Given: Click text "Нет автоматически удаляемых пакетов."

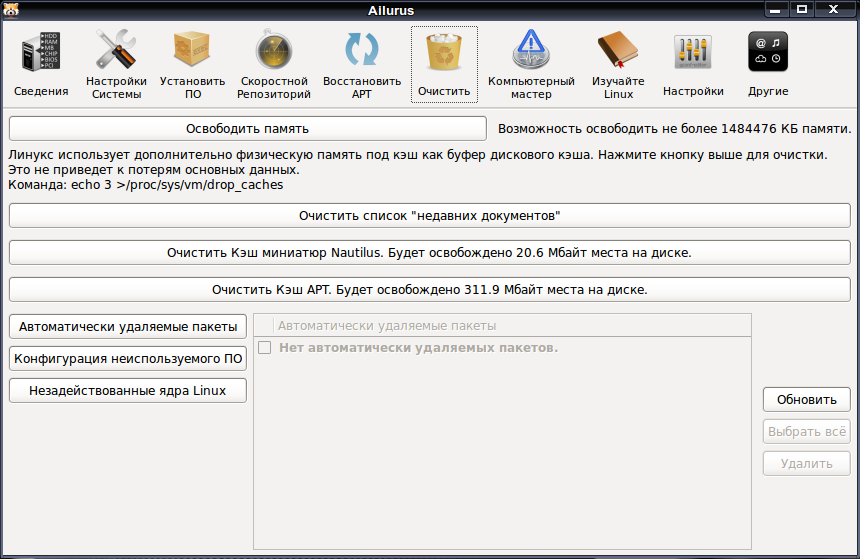Looking at the screenshot, I should tap(418, 347).
